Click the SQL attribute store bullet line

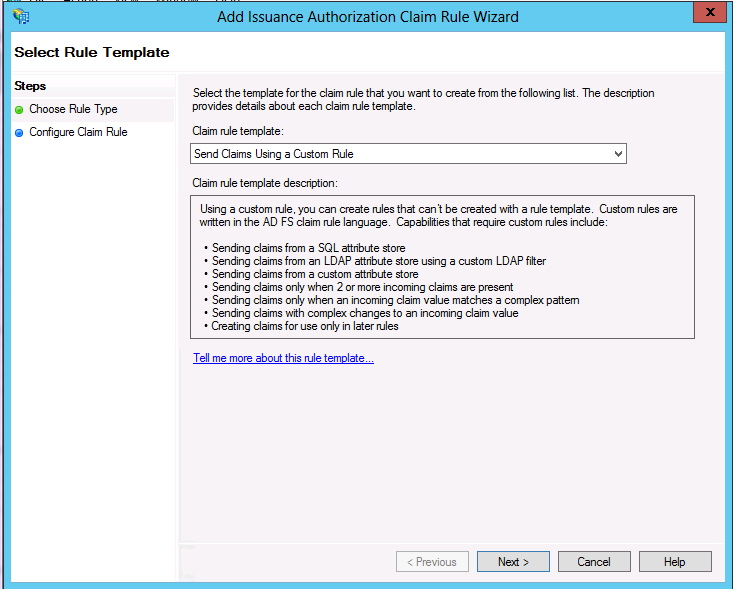coord(305,248)
